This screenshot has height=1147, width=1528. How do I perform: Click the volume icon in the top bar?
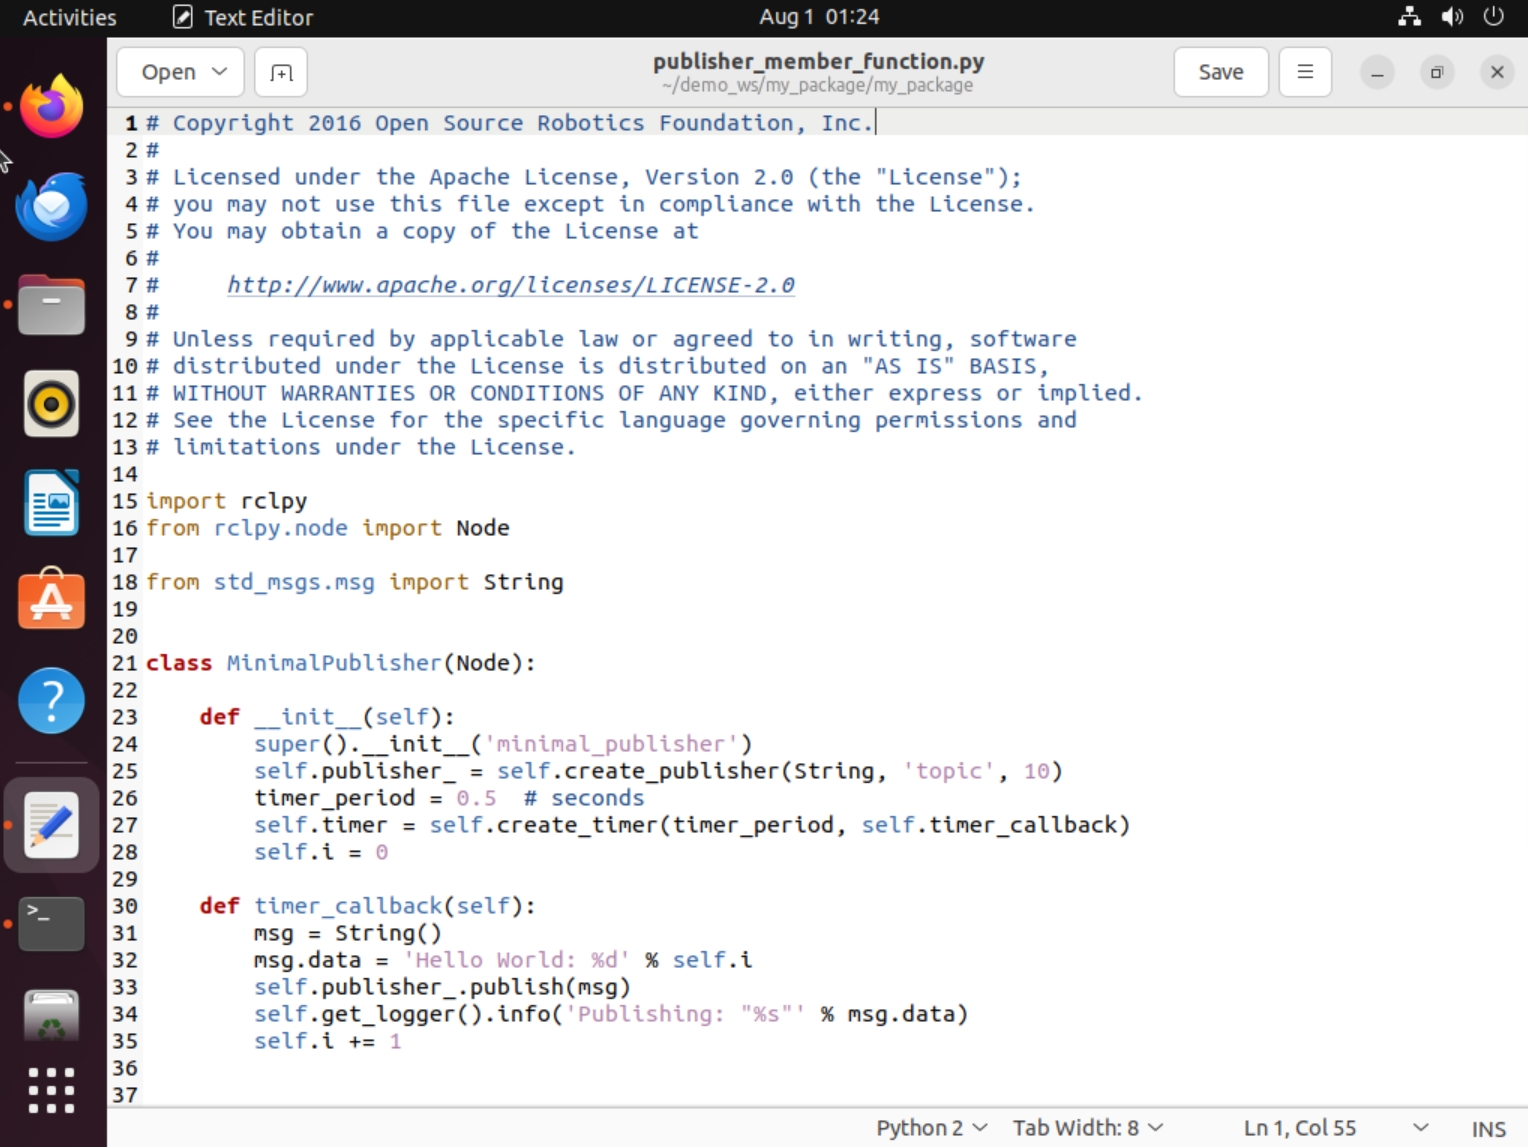click(x=1452, y=16)
